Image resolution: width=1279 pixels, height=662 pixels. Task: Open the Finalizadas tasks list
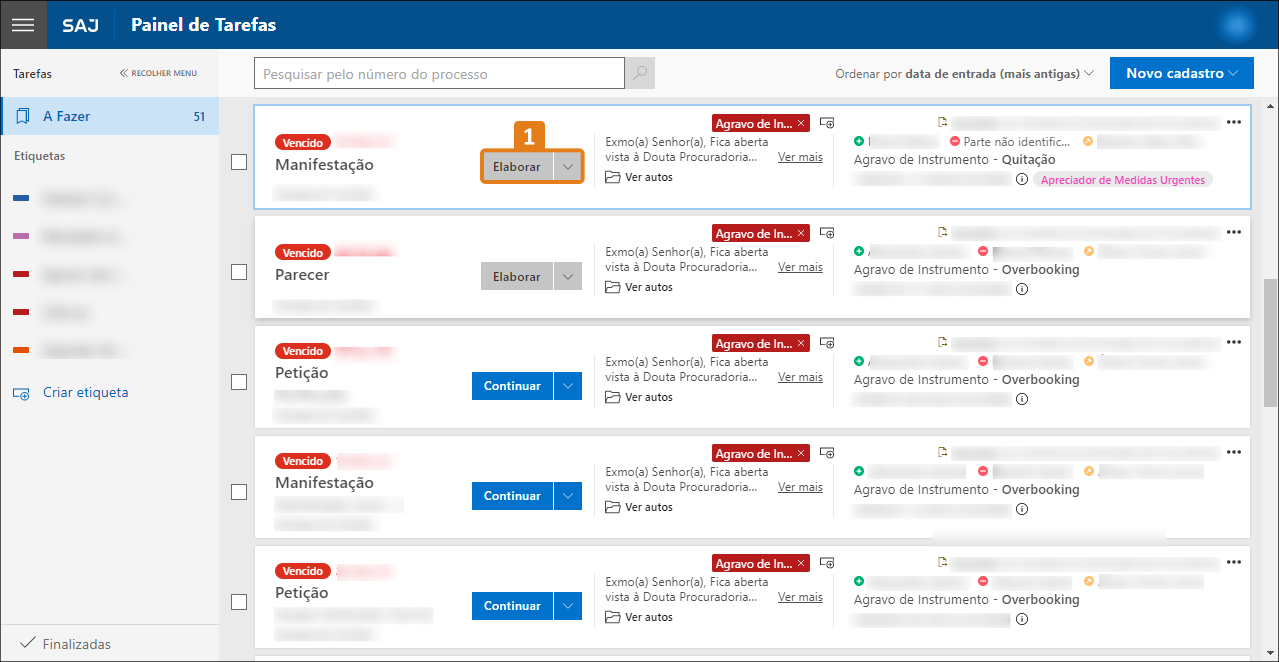click(x=66, y=644)
